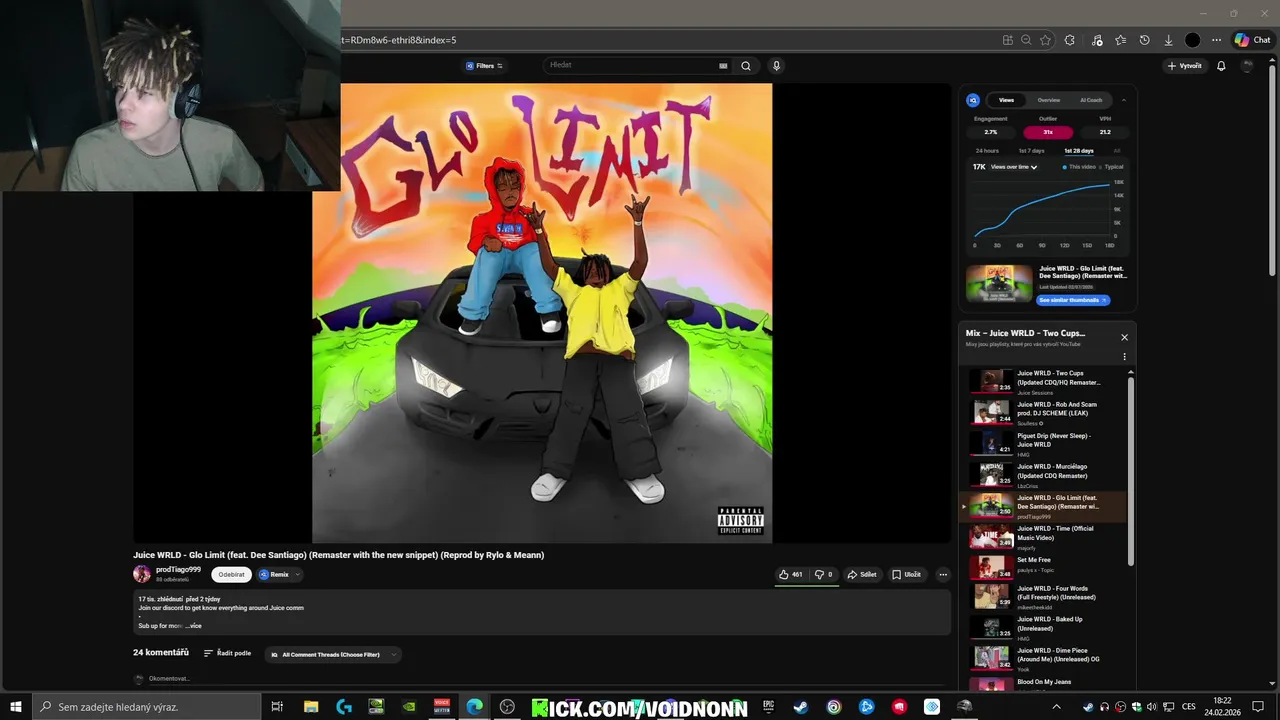The width and height of the screenshot is (1280, 720).
Task: Open Windows Start menu
Action: pos(16,707)
